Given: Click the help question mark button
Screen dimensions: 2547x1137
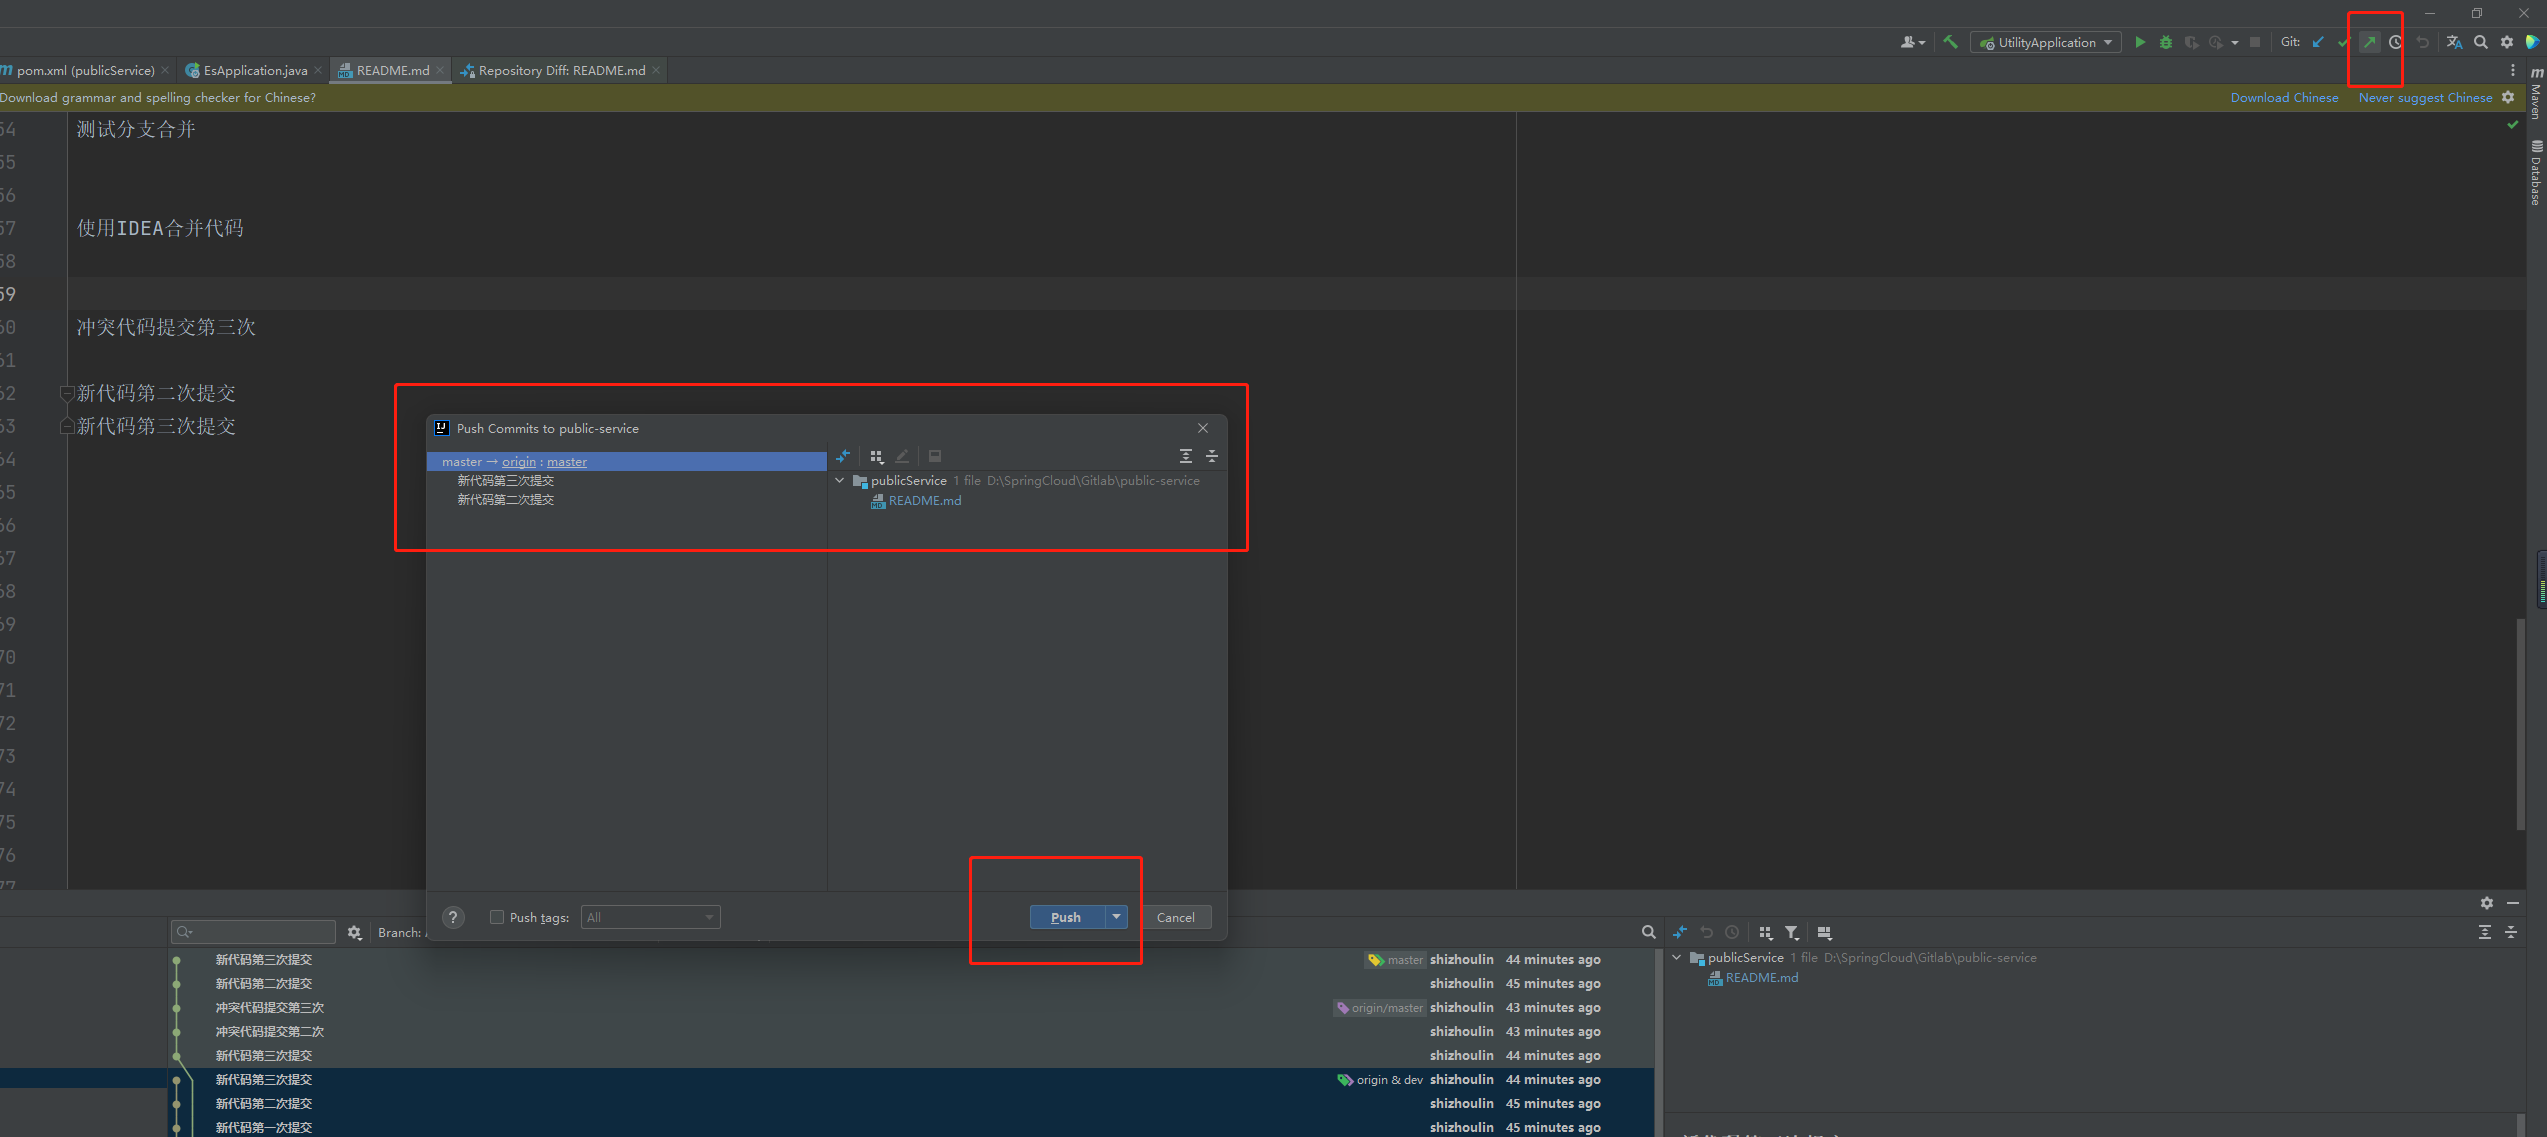Looking at the screenshot, I should (x=453, y=917).
